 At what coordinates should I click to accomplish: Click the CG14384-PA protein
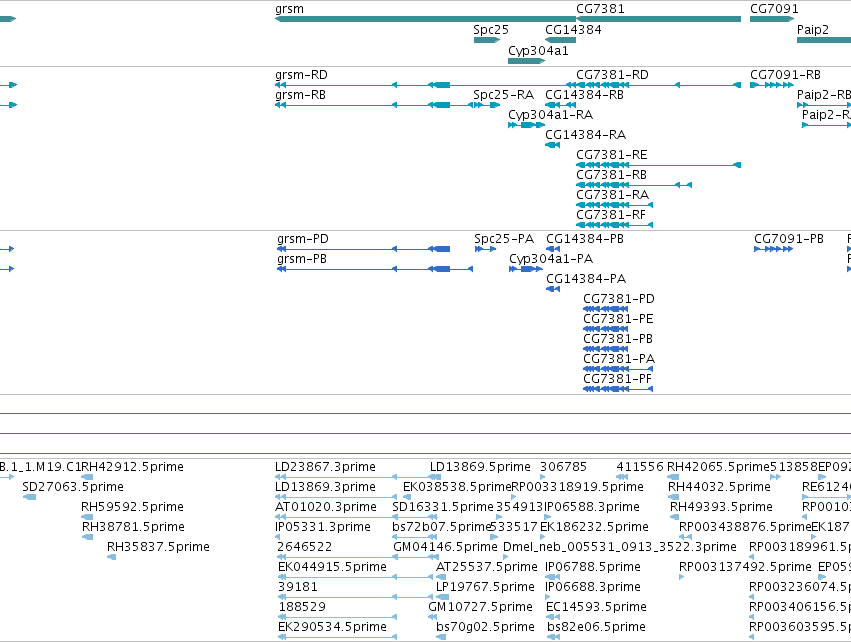tap(553, 289)
